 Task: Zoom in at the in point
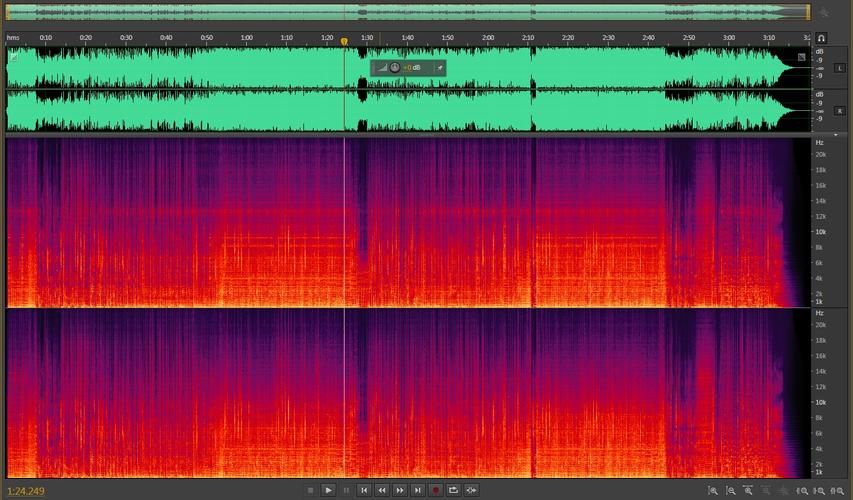point(802,491)
